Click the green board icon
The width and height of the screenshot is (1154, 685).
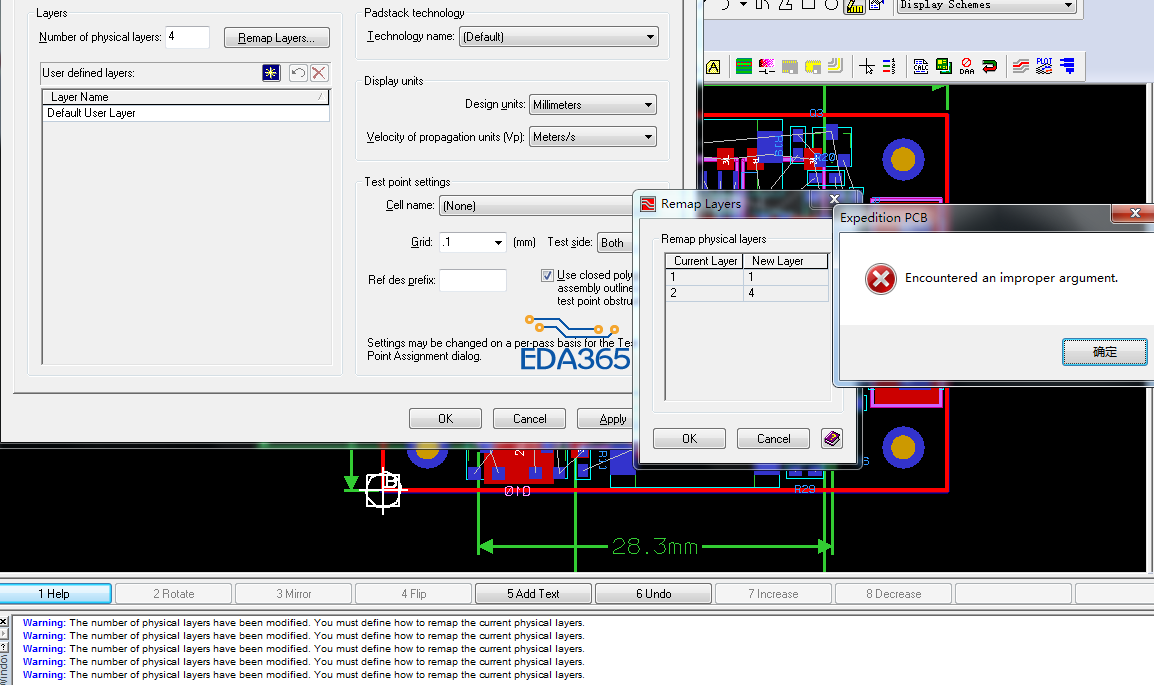(944, 67)
